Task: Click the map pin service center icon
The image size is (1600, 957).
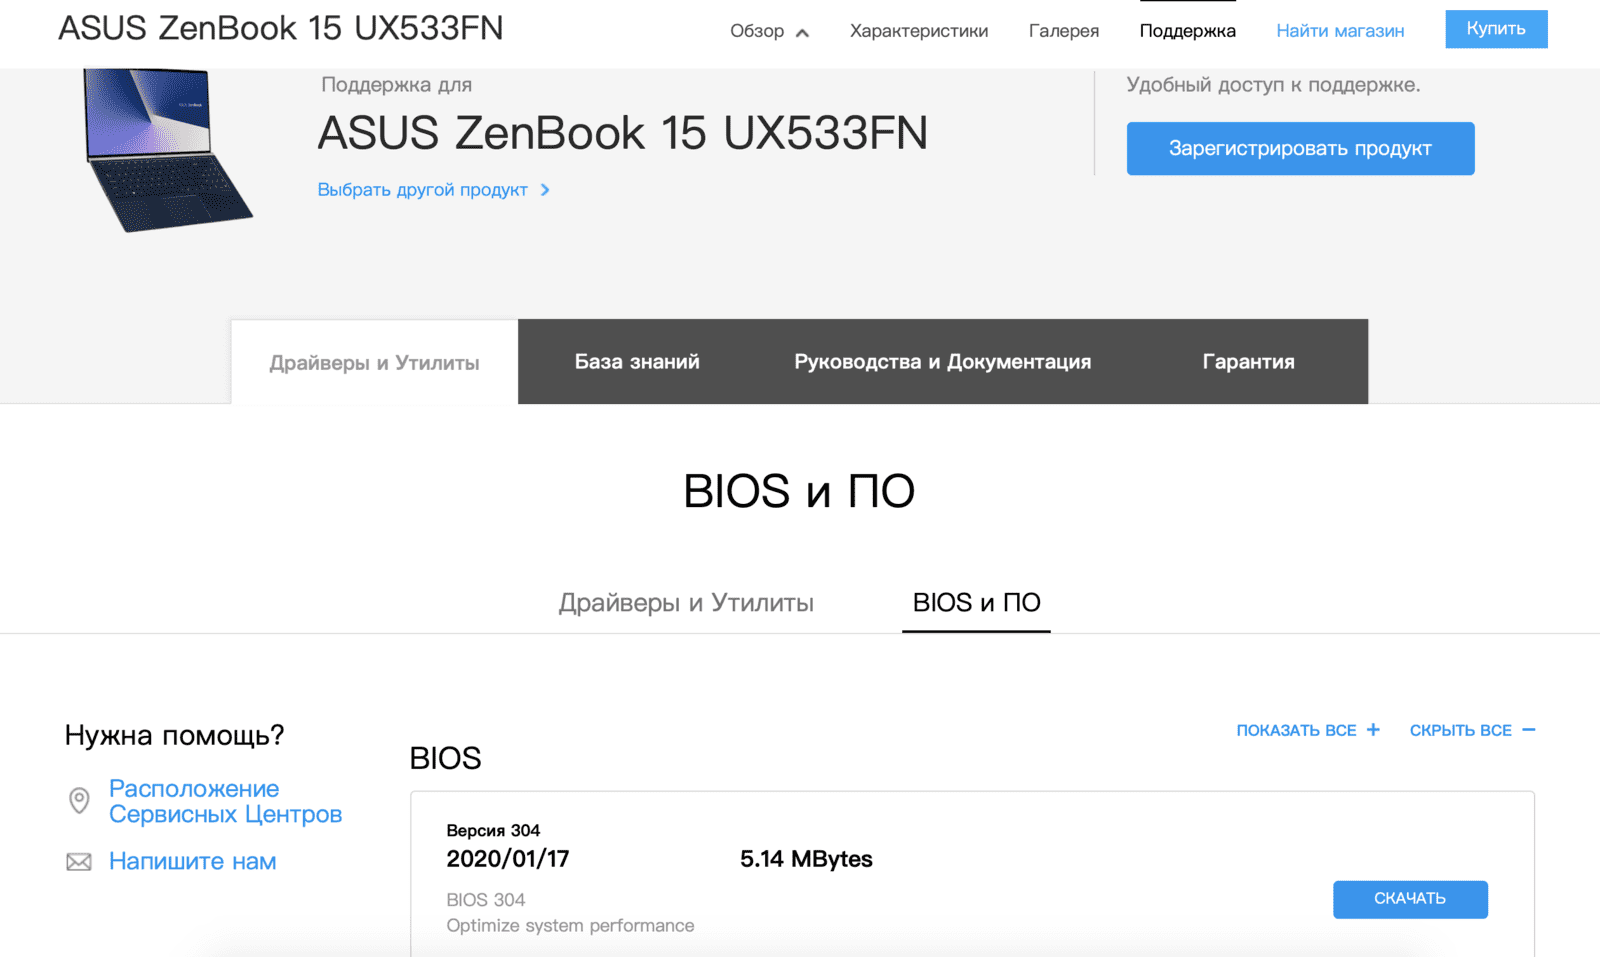Action: 79,801
